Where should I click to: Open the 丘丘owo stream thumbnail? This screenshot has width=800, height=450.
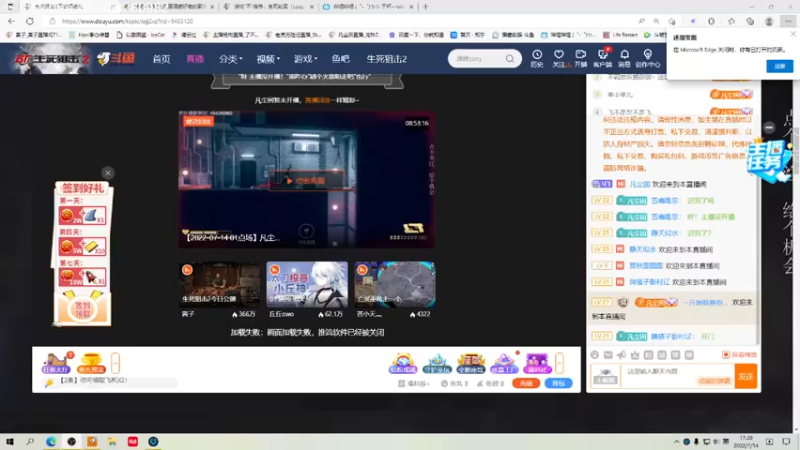307,284
